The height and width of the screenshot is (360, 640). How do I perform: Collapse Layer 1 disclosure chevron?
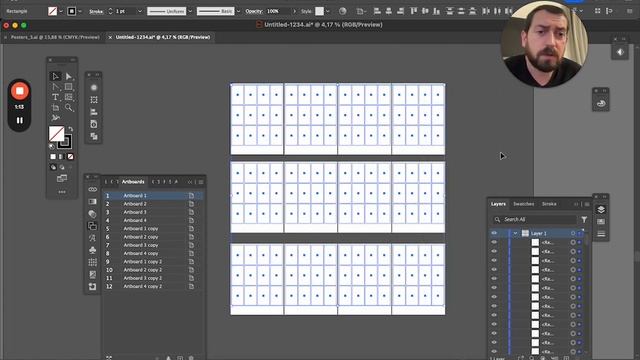pos(515,233)
